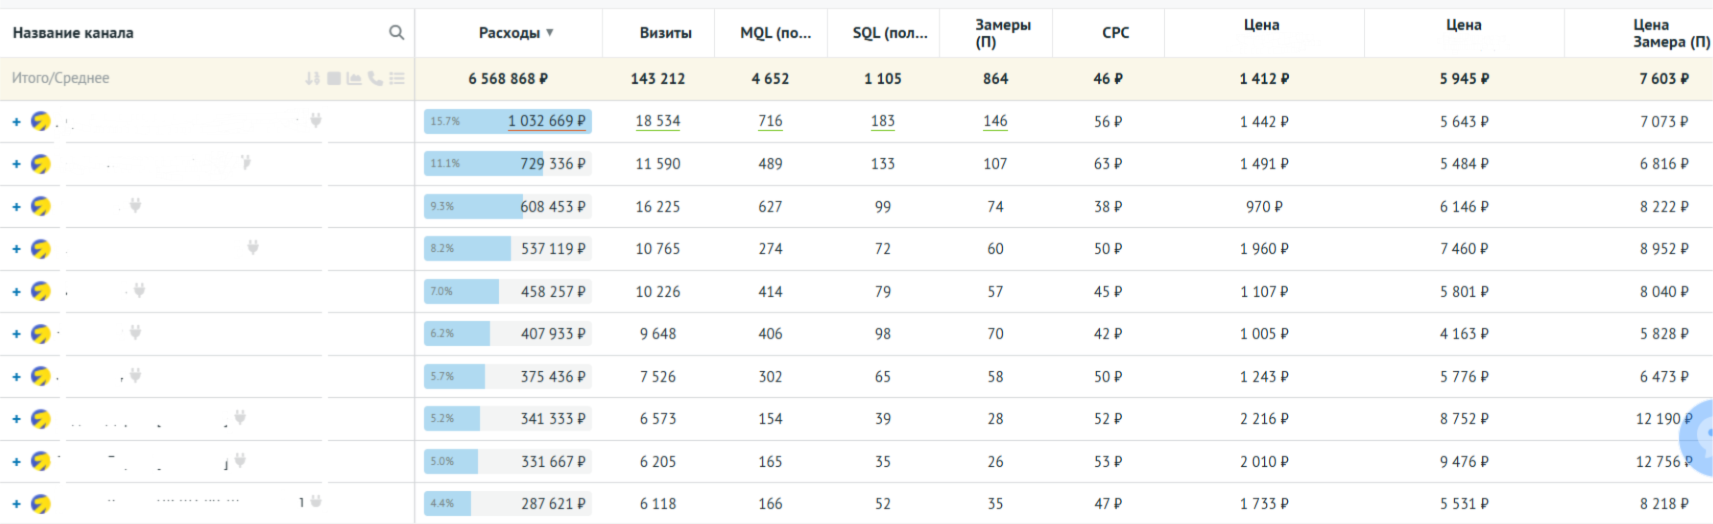The height and width of the screenshot is (524, 1713).
Task: Click the Визиты column header
Action: click(665, 33)
